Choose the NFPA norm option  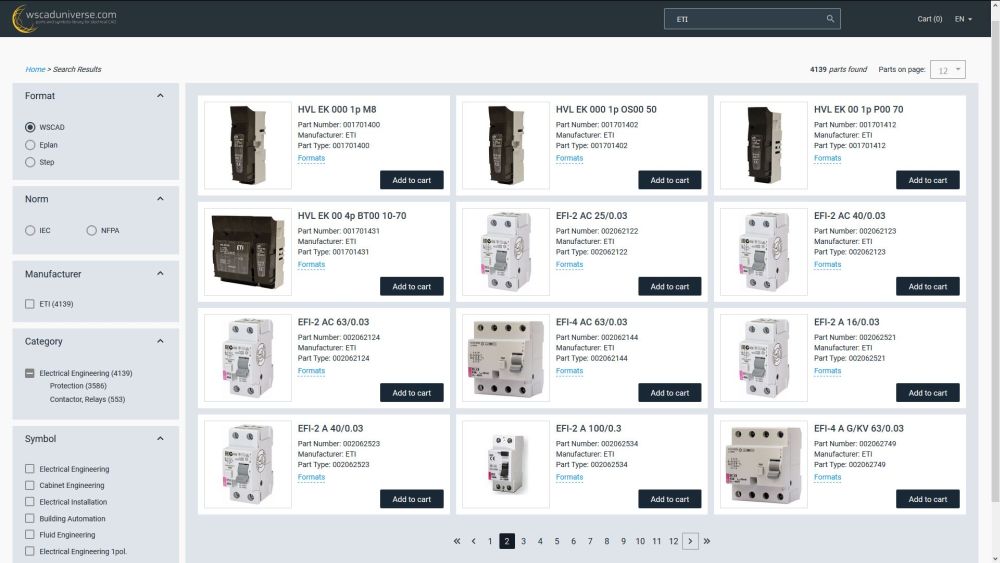point(92,230)
